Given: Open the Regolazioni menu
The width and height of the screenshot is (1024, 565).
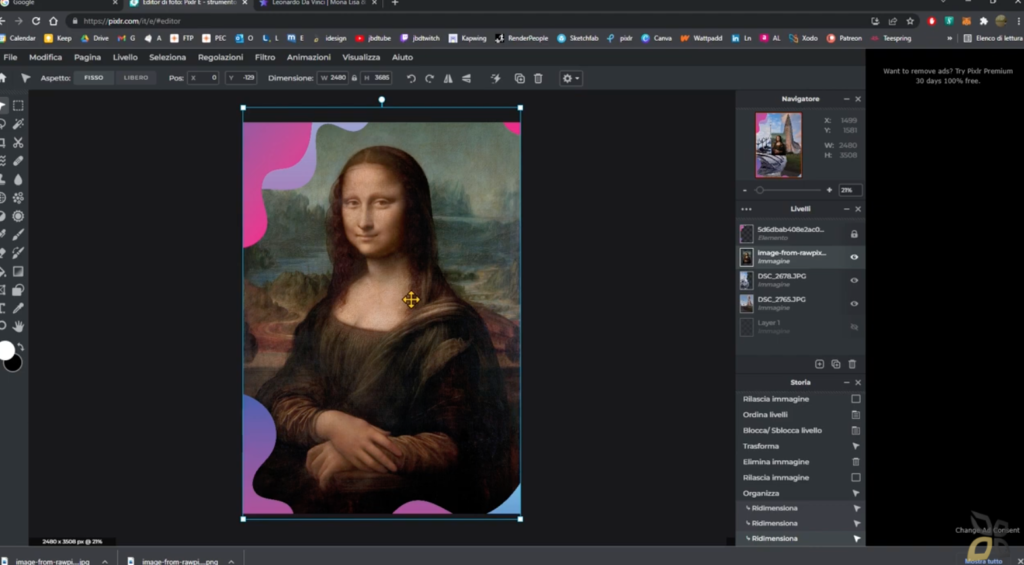Looking at the screenshot, I should pos(221,57).
